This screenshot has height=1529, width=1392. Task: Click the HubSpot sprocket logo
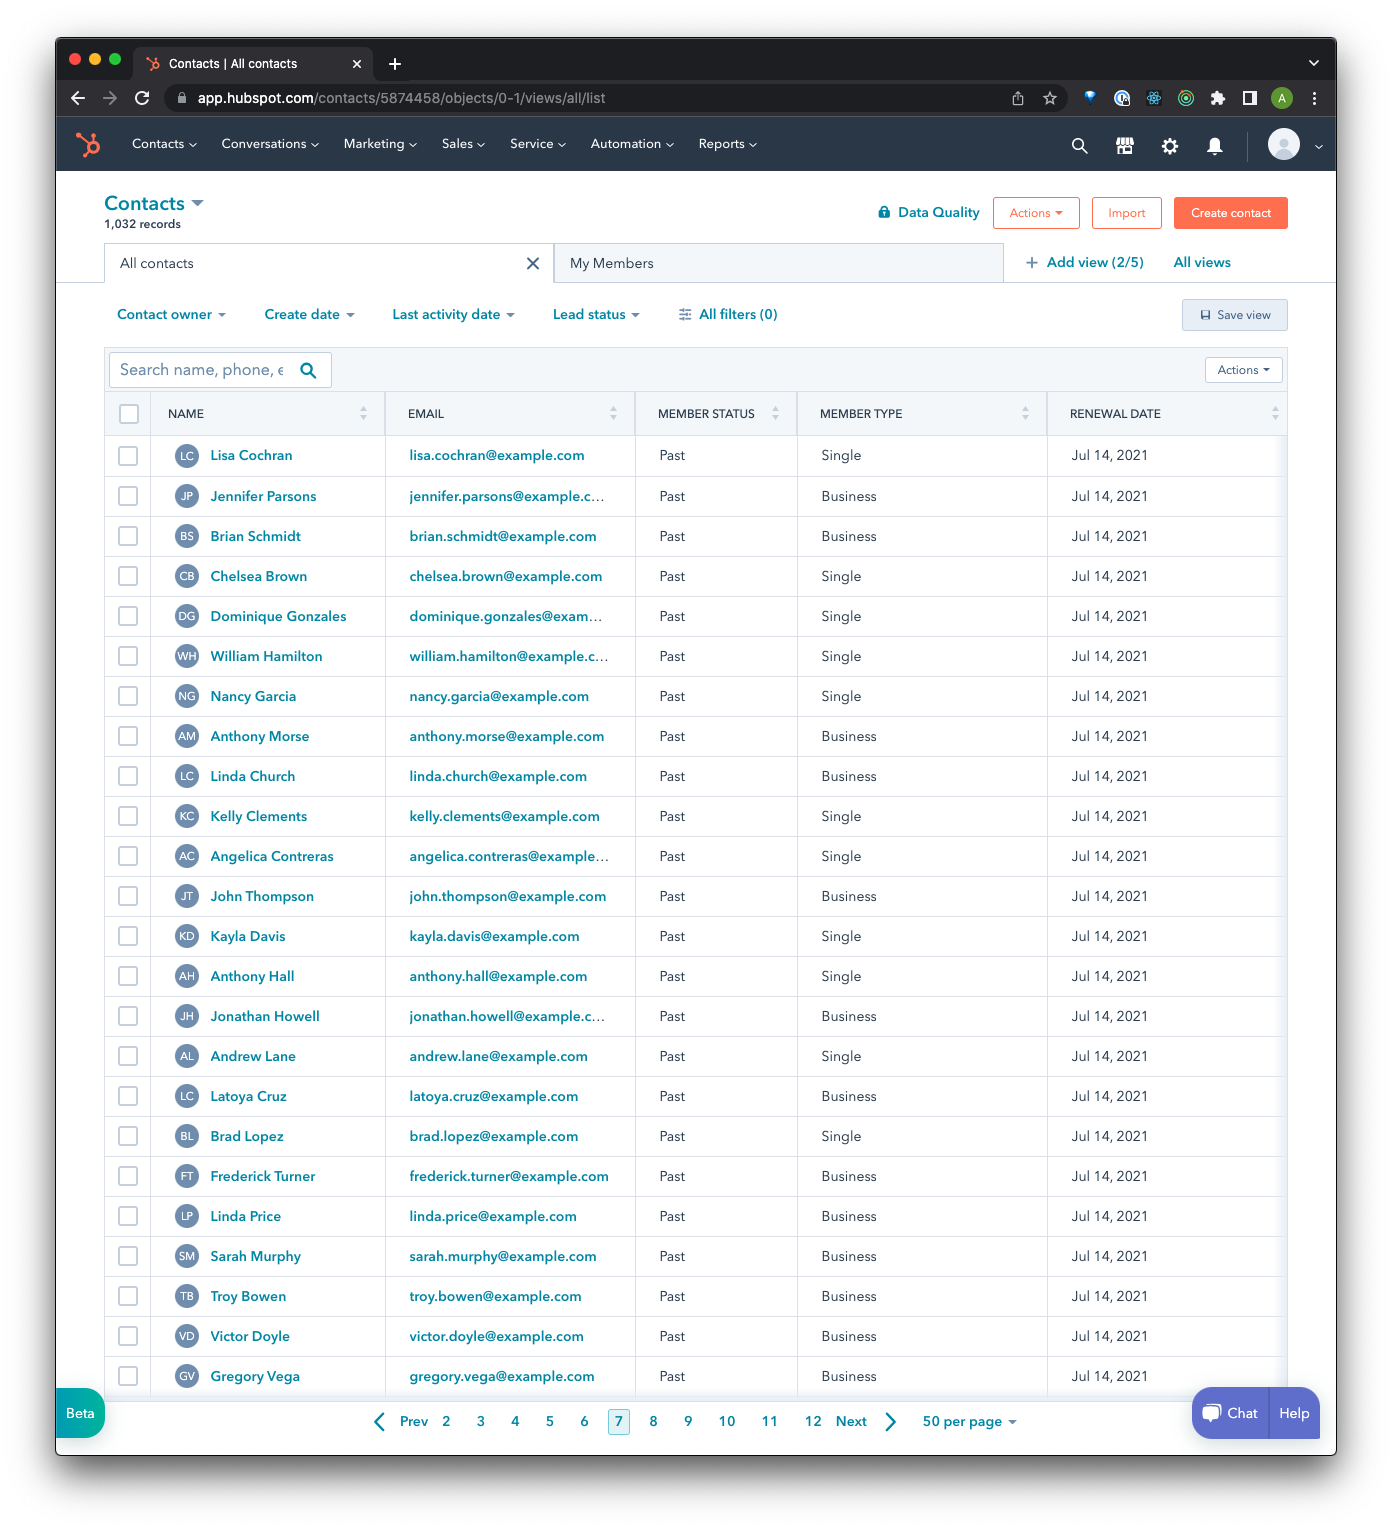coord(88,144)
